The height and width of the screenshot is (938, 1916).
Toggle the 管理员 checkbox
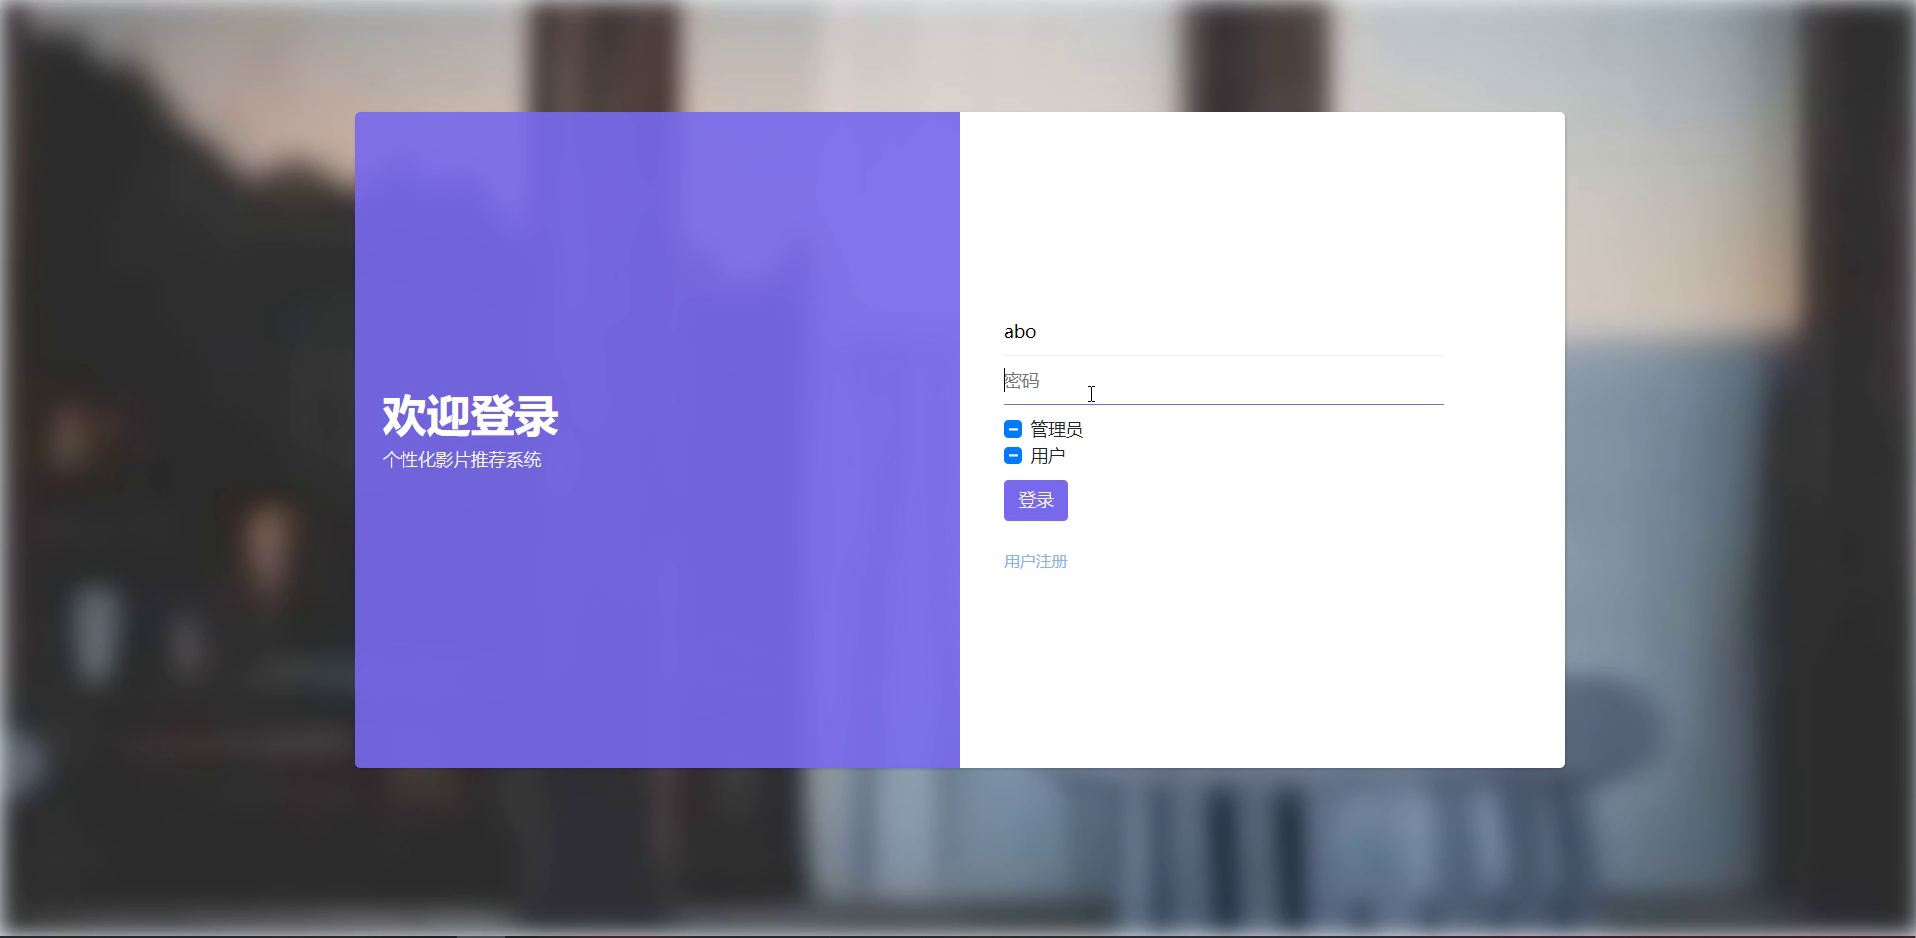pos(1013,429)
